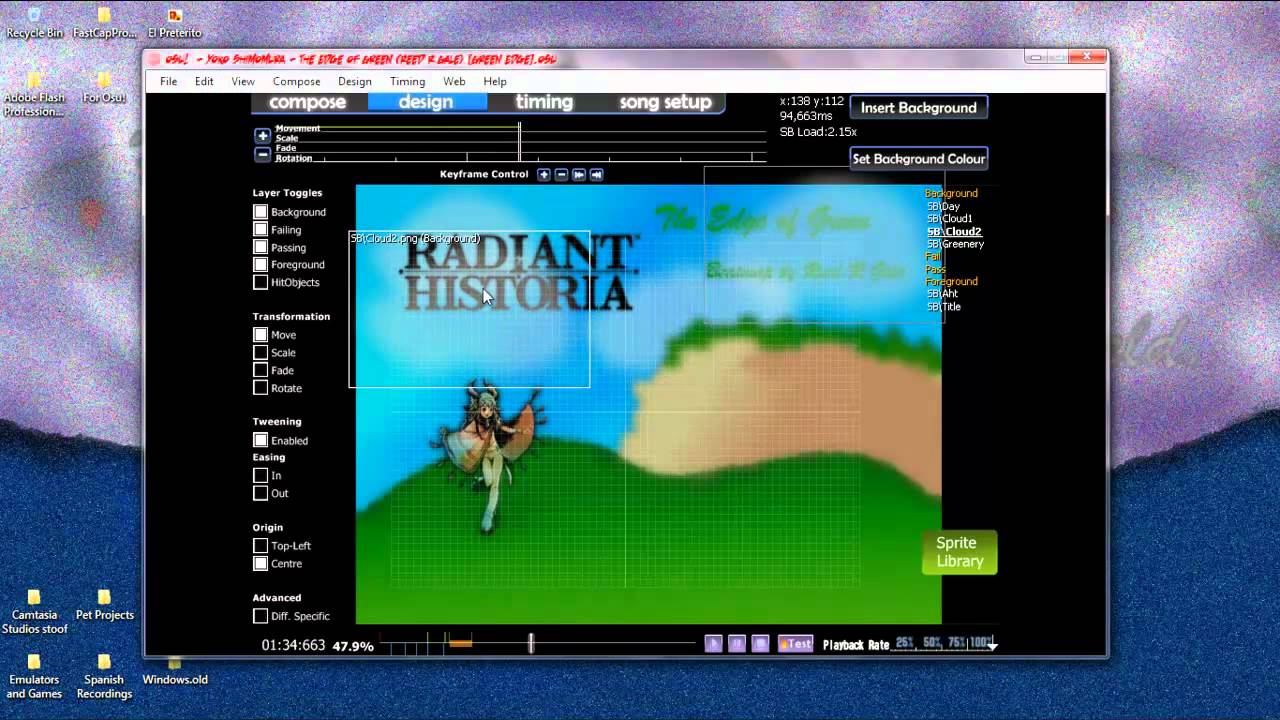Screen dimensions: 1280x720
Task: Open the File menu
Action: [169, 81]
